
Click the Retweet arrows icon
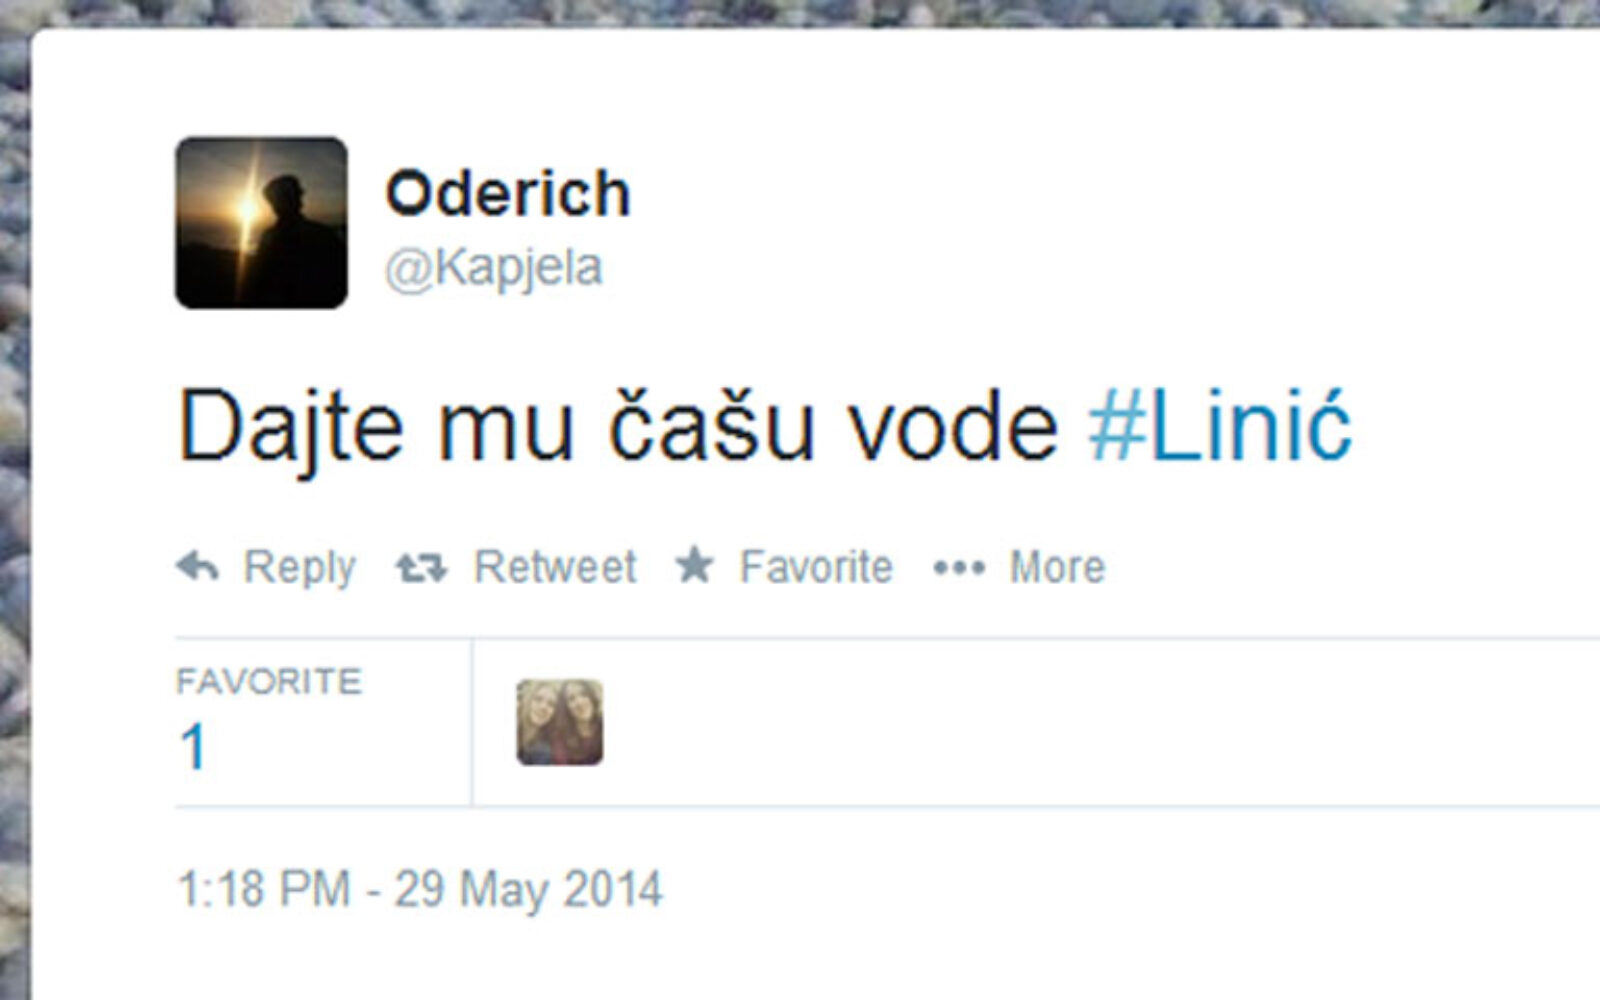click(x=421, y=568)
